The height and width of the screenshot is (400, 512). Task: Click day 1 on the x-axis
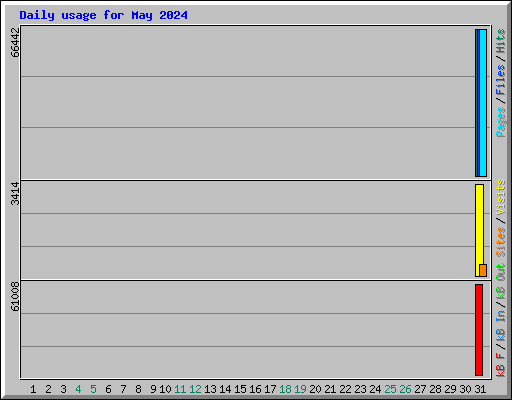tap(33, 389)
